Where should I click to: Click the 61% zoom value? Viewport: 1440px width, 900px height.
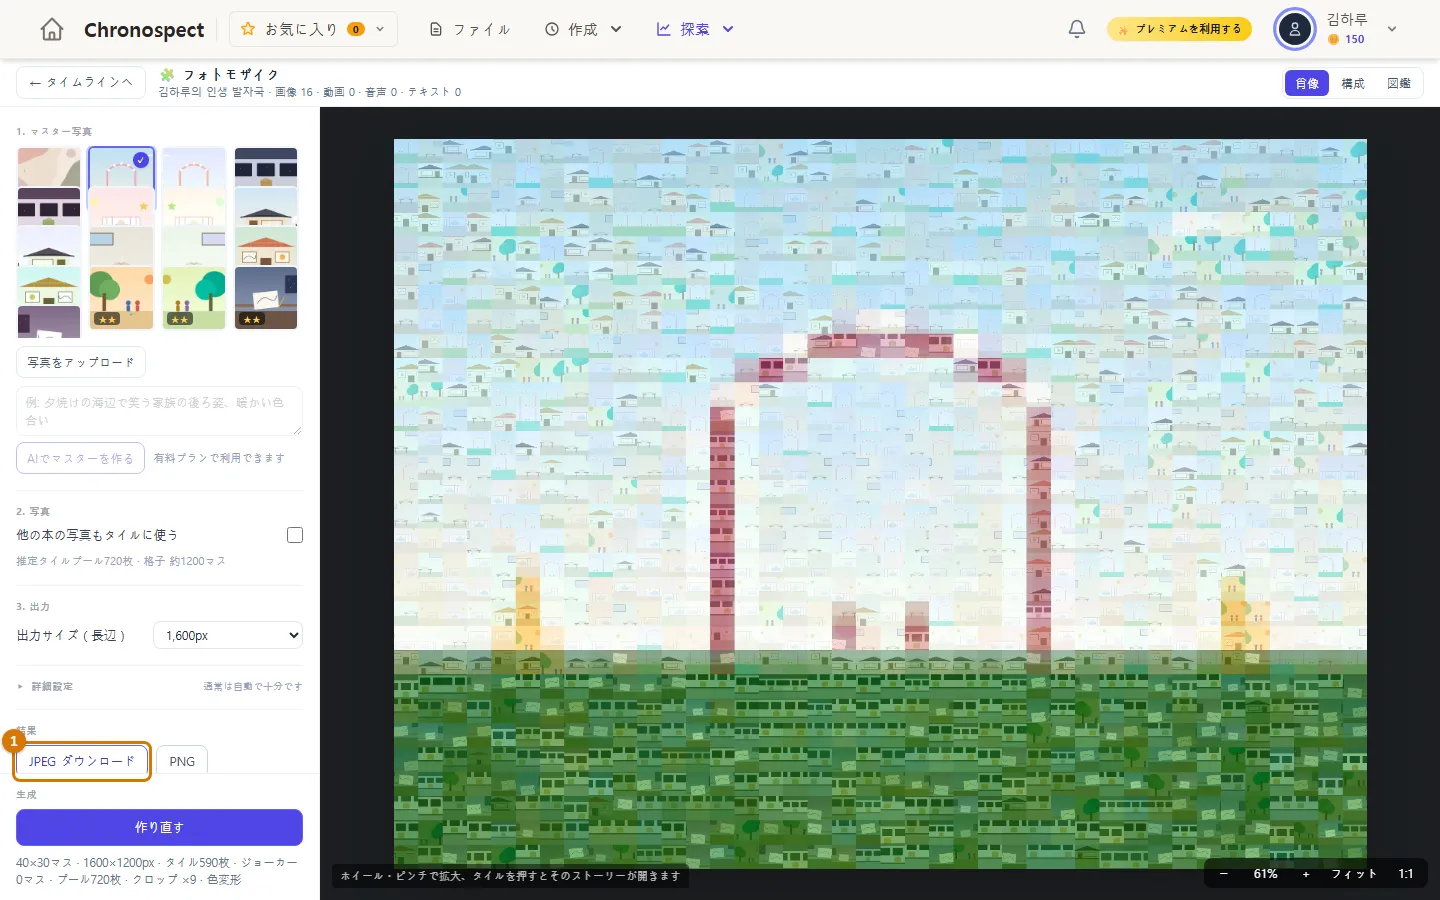click(x=1265, y=874)
